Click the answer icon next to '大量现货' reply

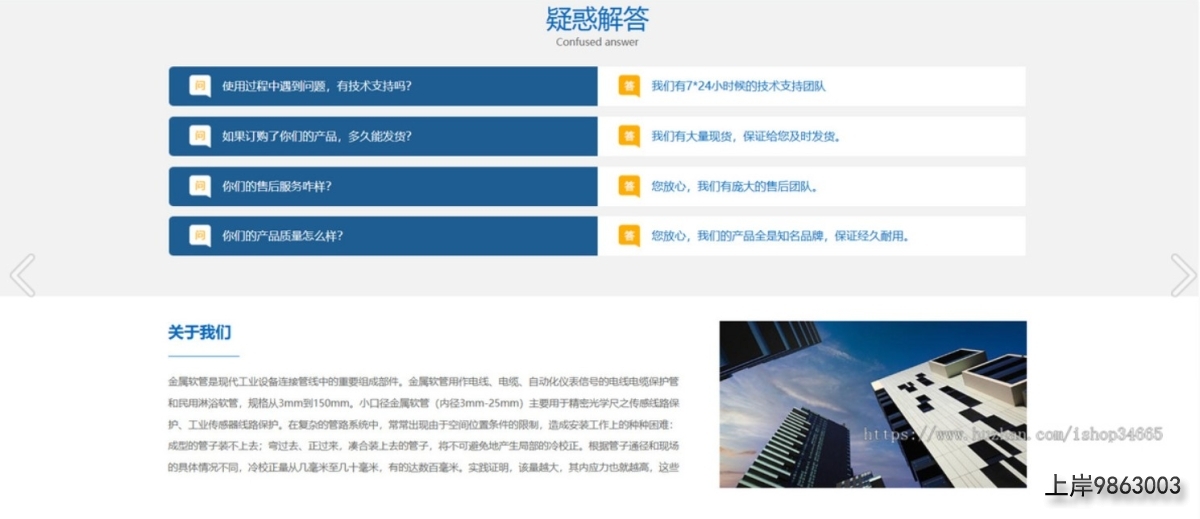[x=629, y=136]
